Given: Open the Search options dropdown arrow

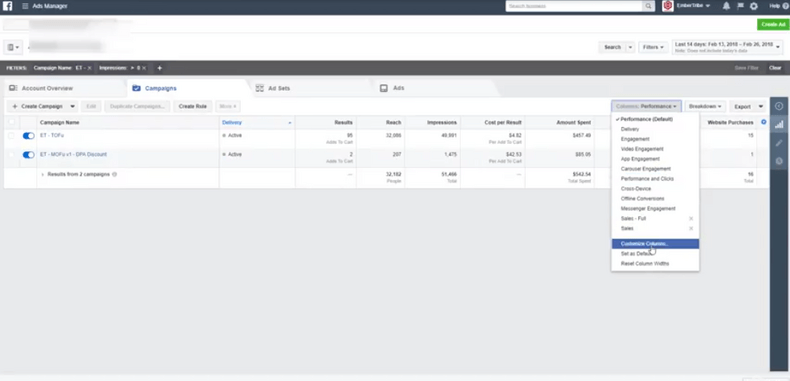Looking at the screenshot, I should (x=630, y=47).
